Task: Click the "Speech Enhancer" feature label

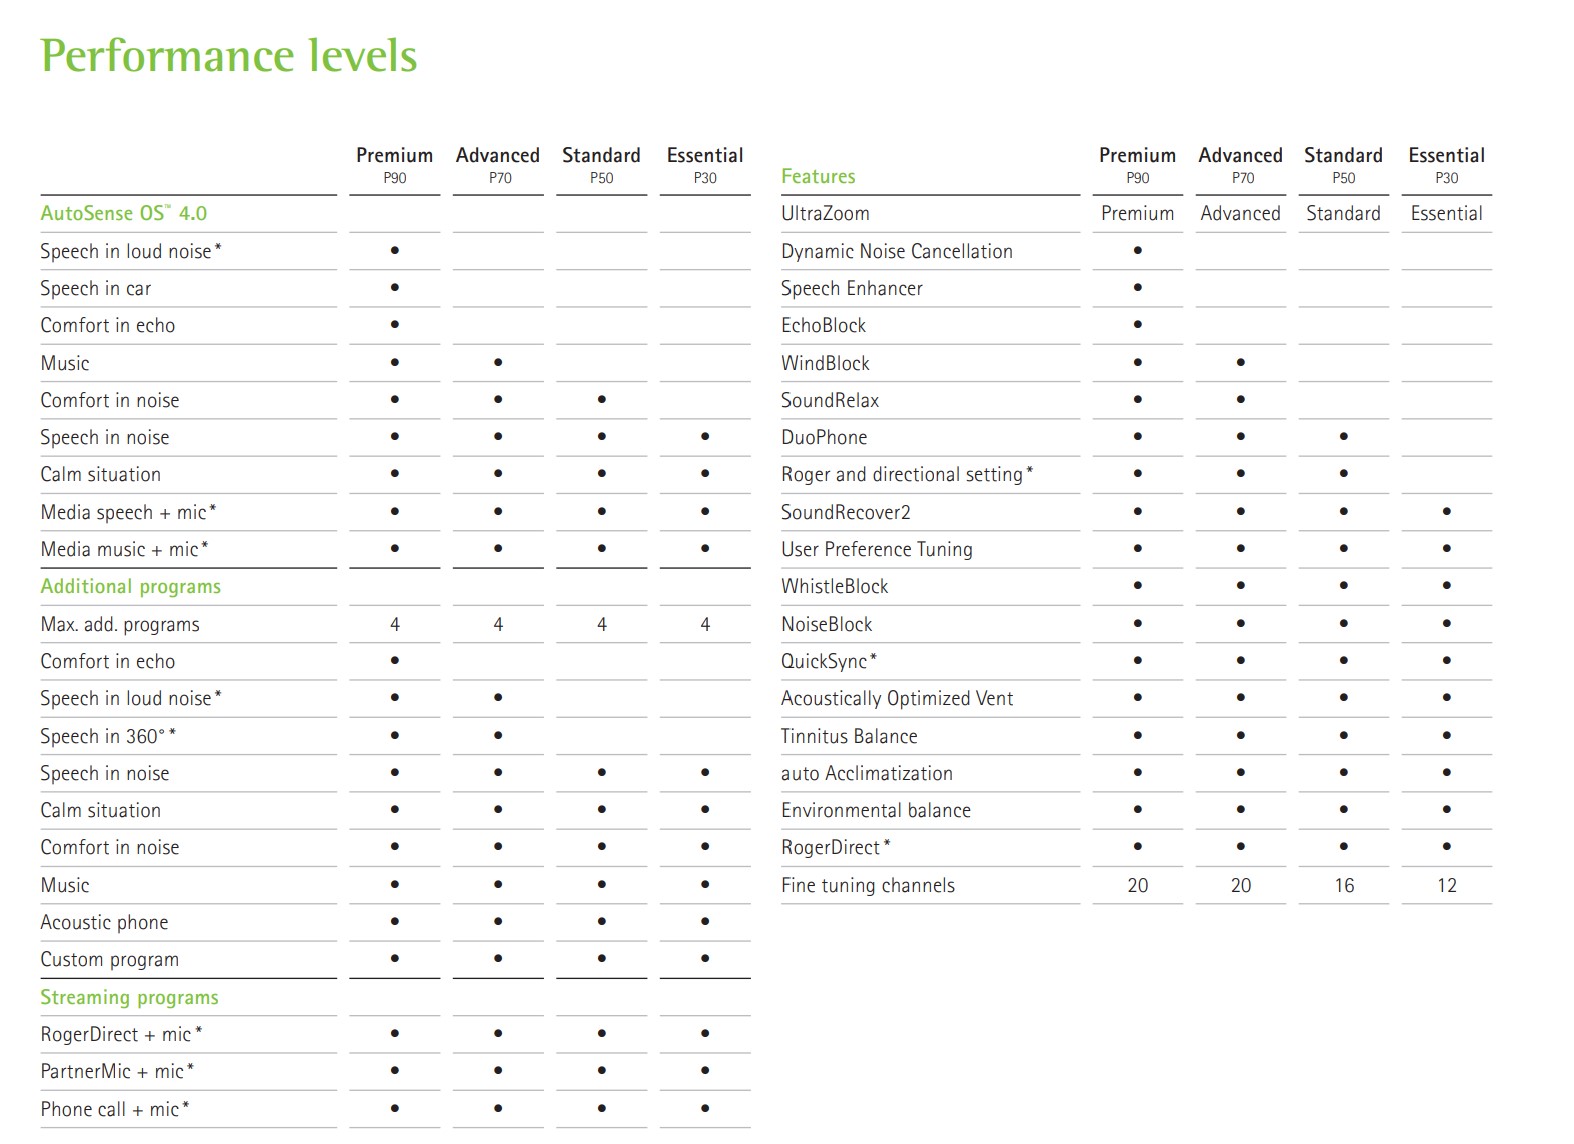Action: point(852,288)
